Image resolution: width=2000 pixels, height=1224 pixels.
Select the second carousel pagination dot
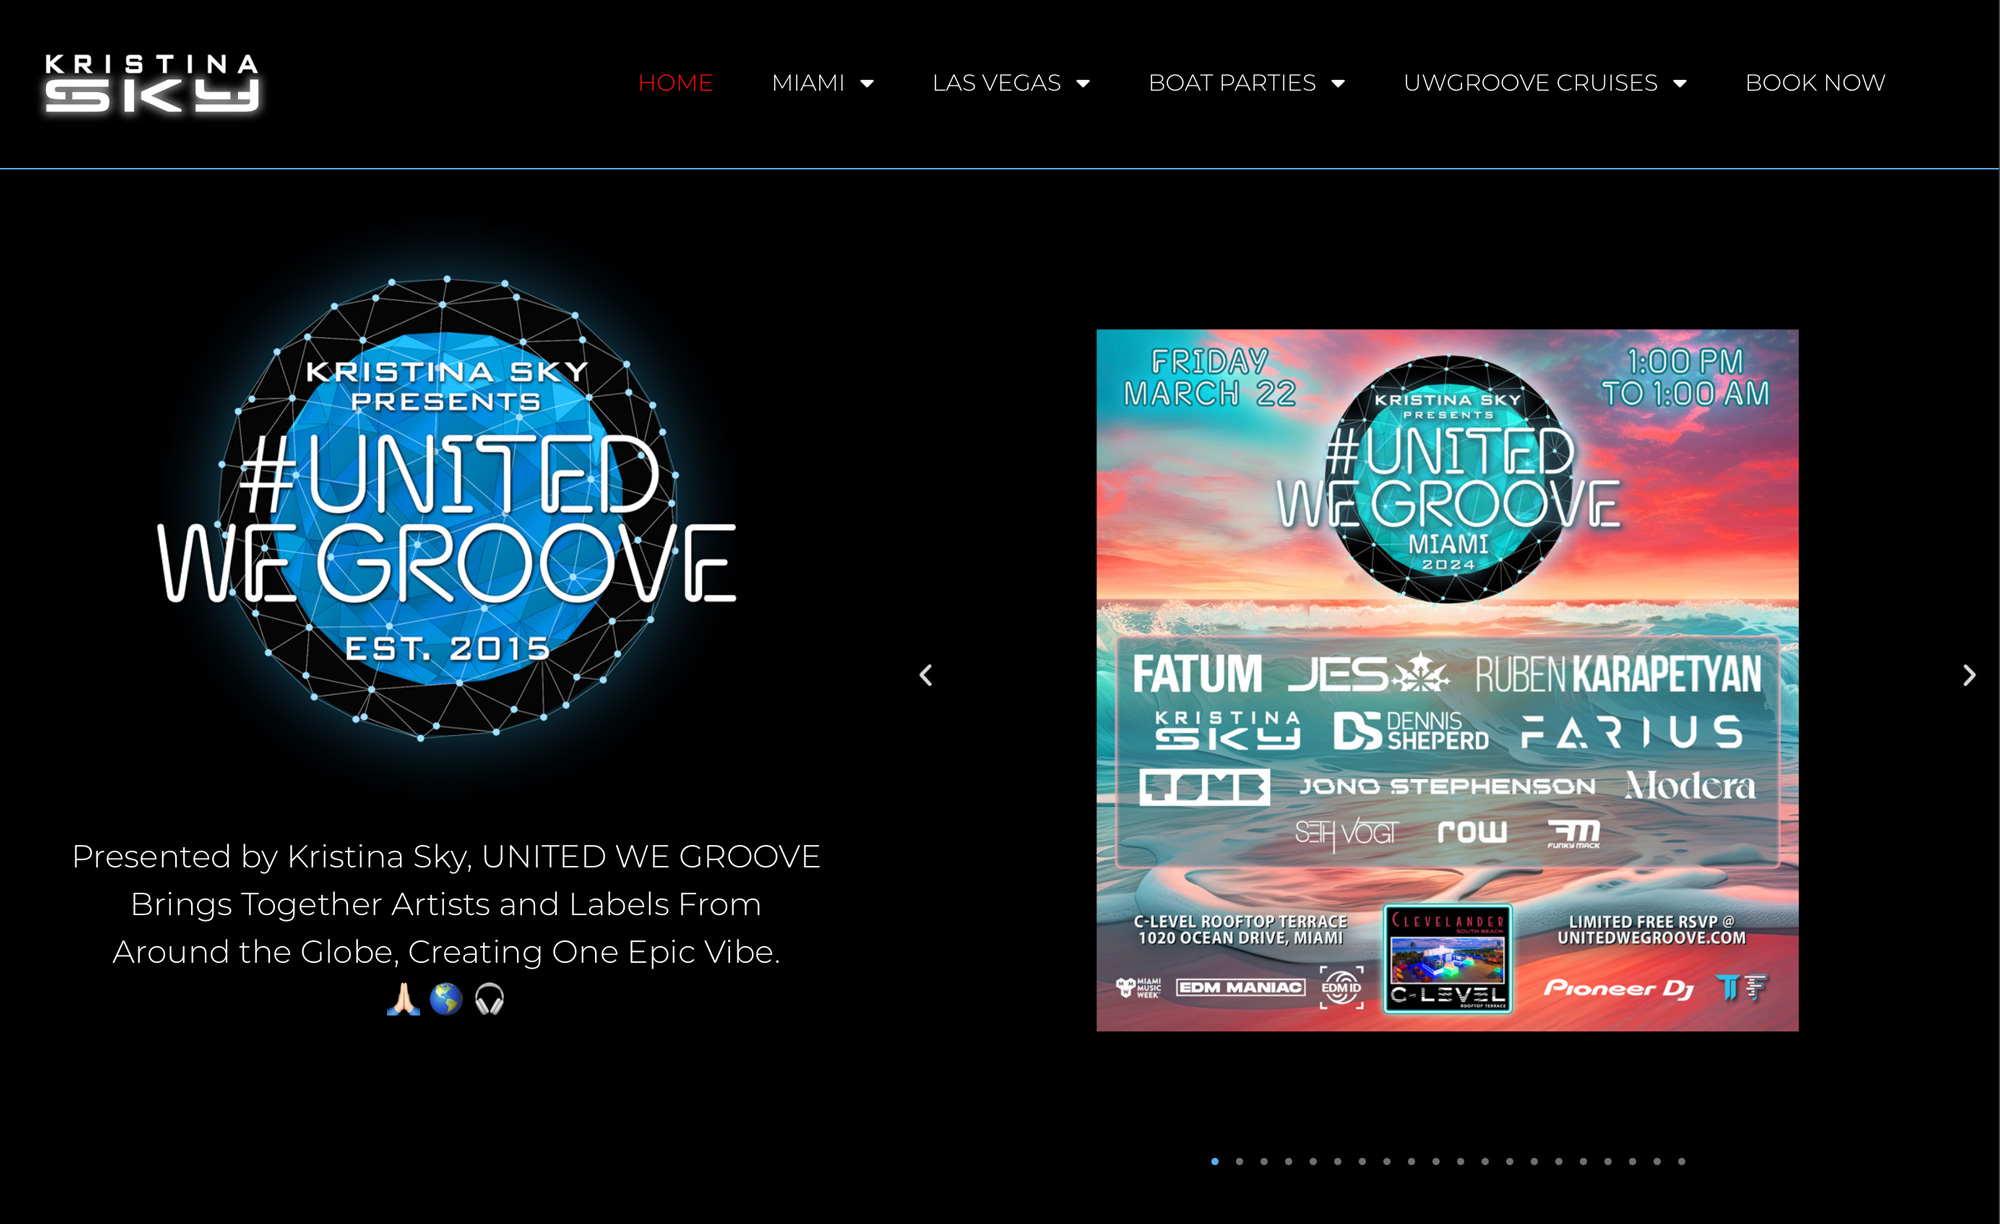click(1240, 1161)
